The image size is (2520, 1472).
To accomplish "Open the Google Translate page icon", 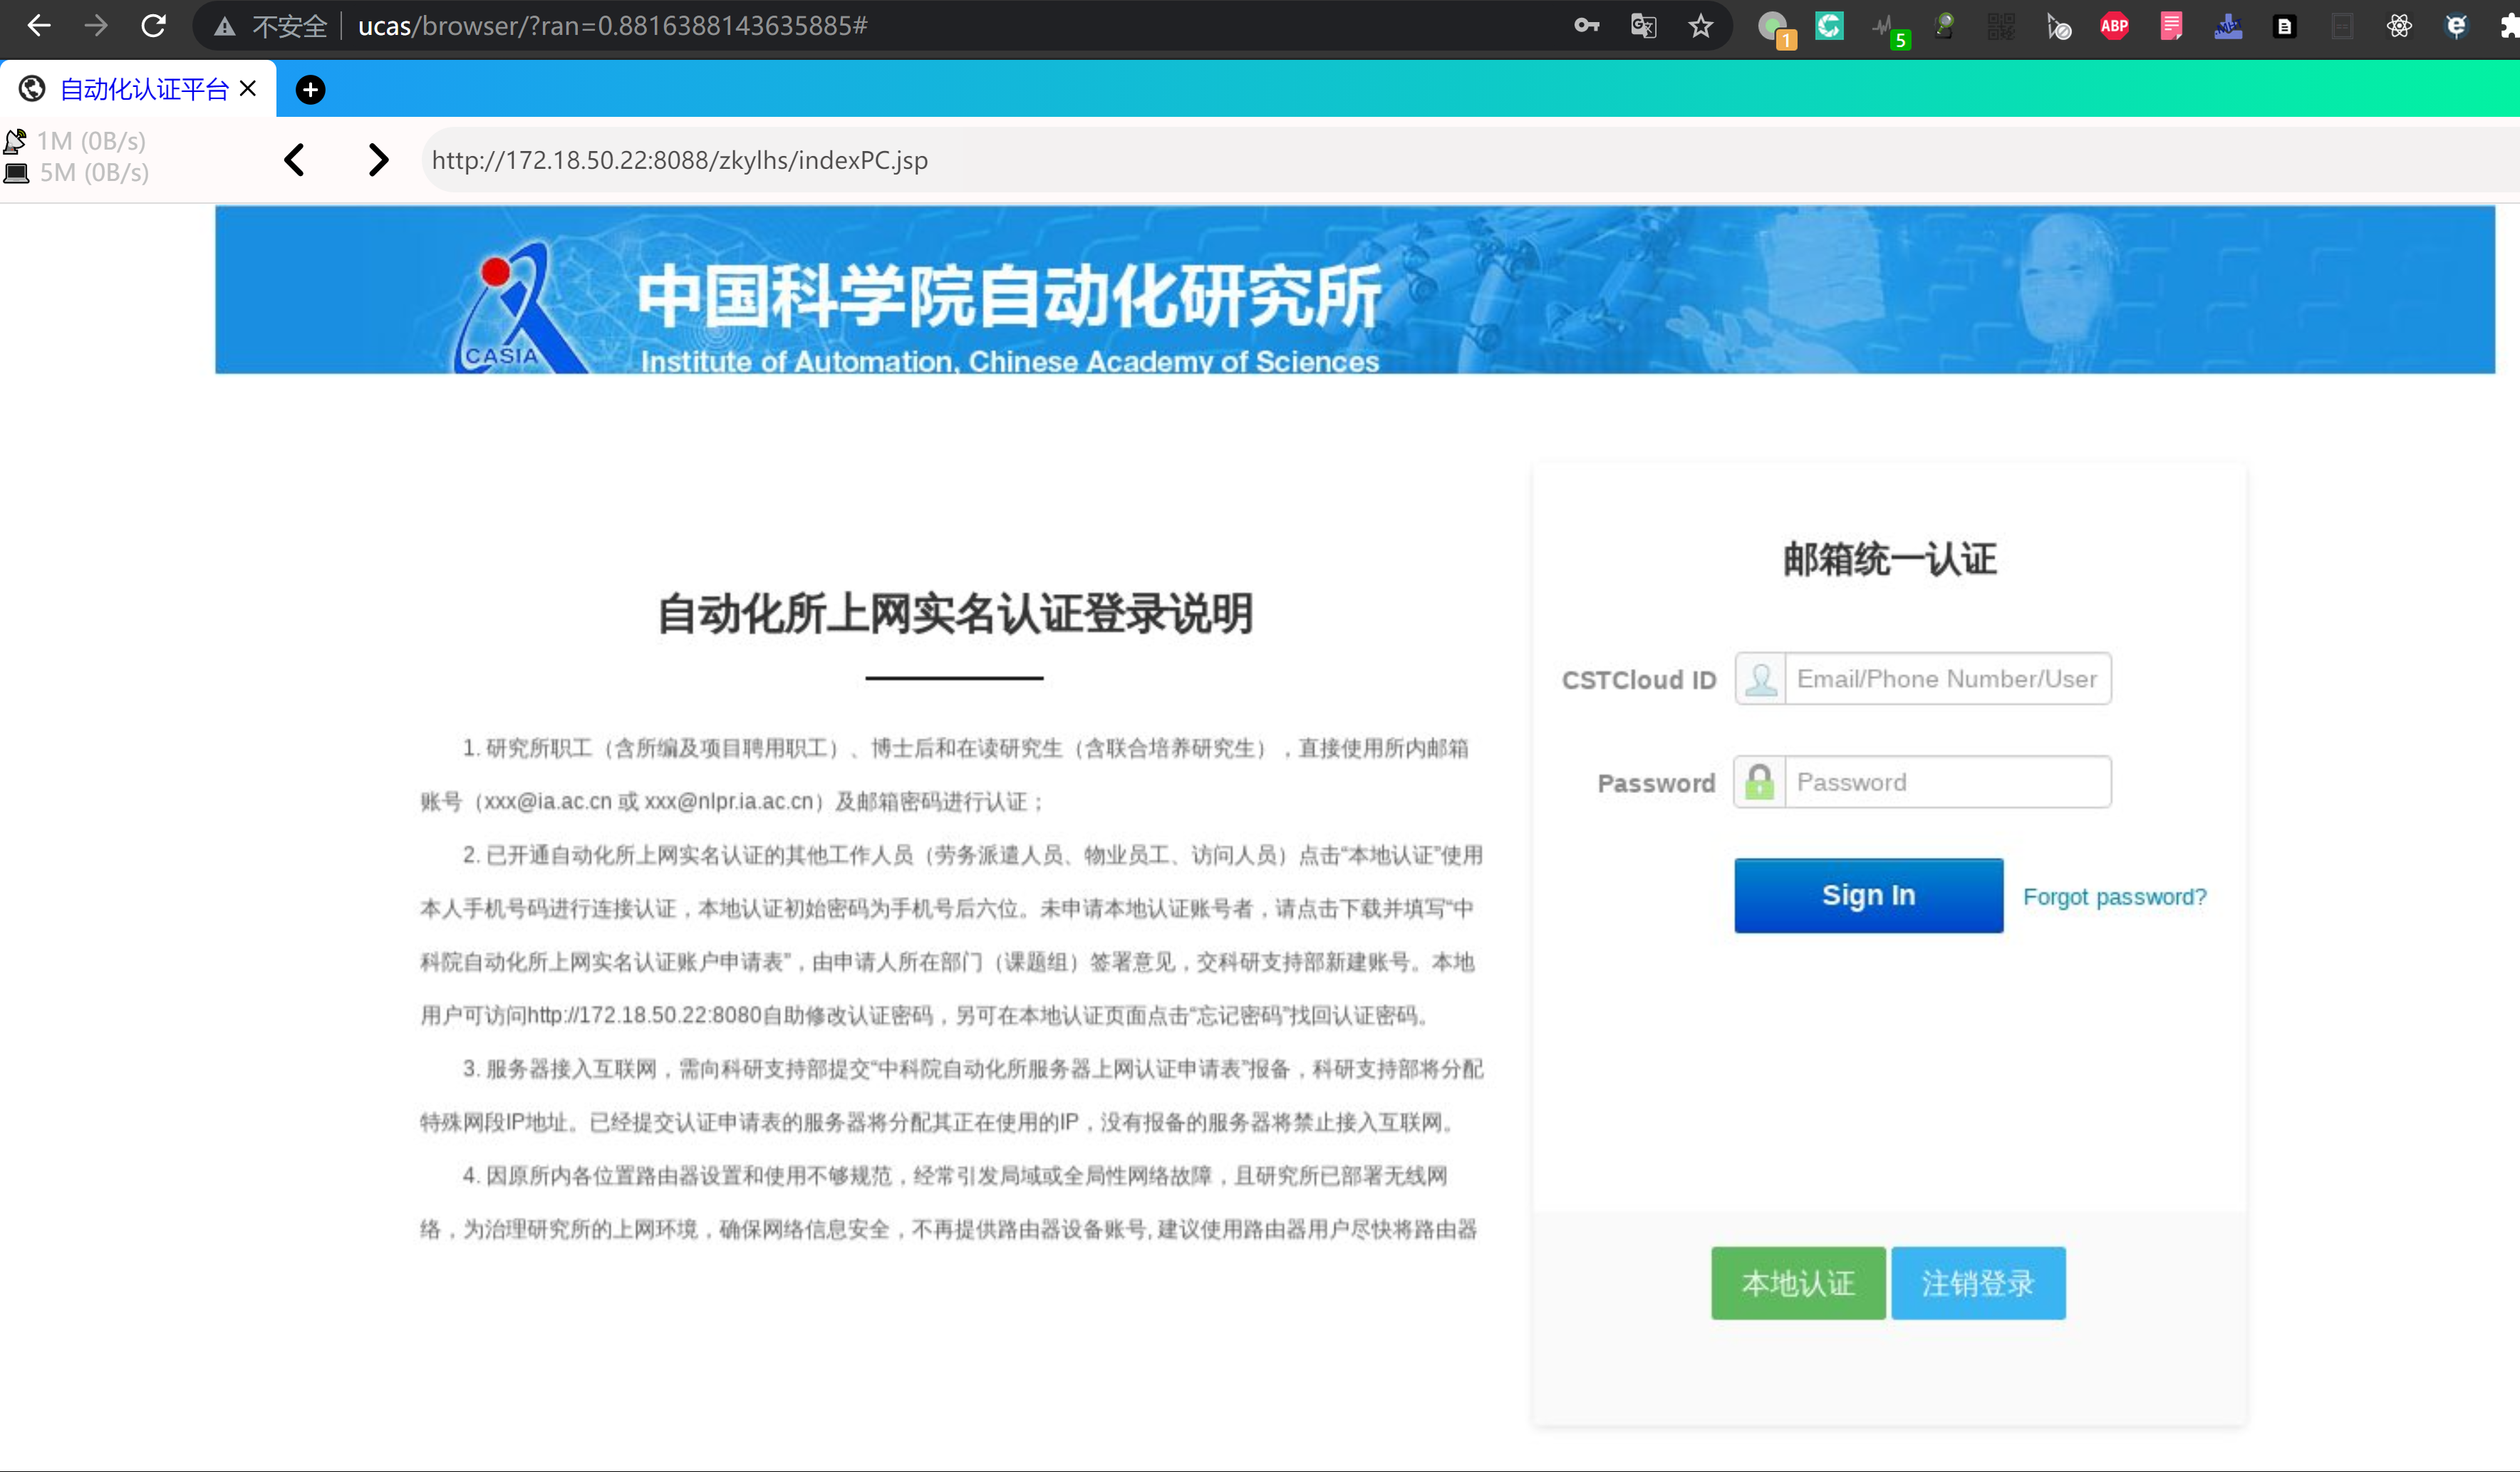I will [1643, 26].
